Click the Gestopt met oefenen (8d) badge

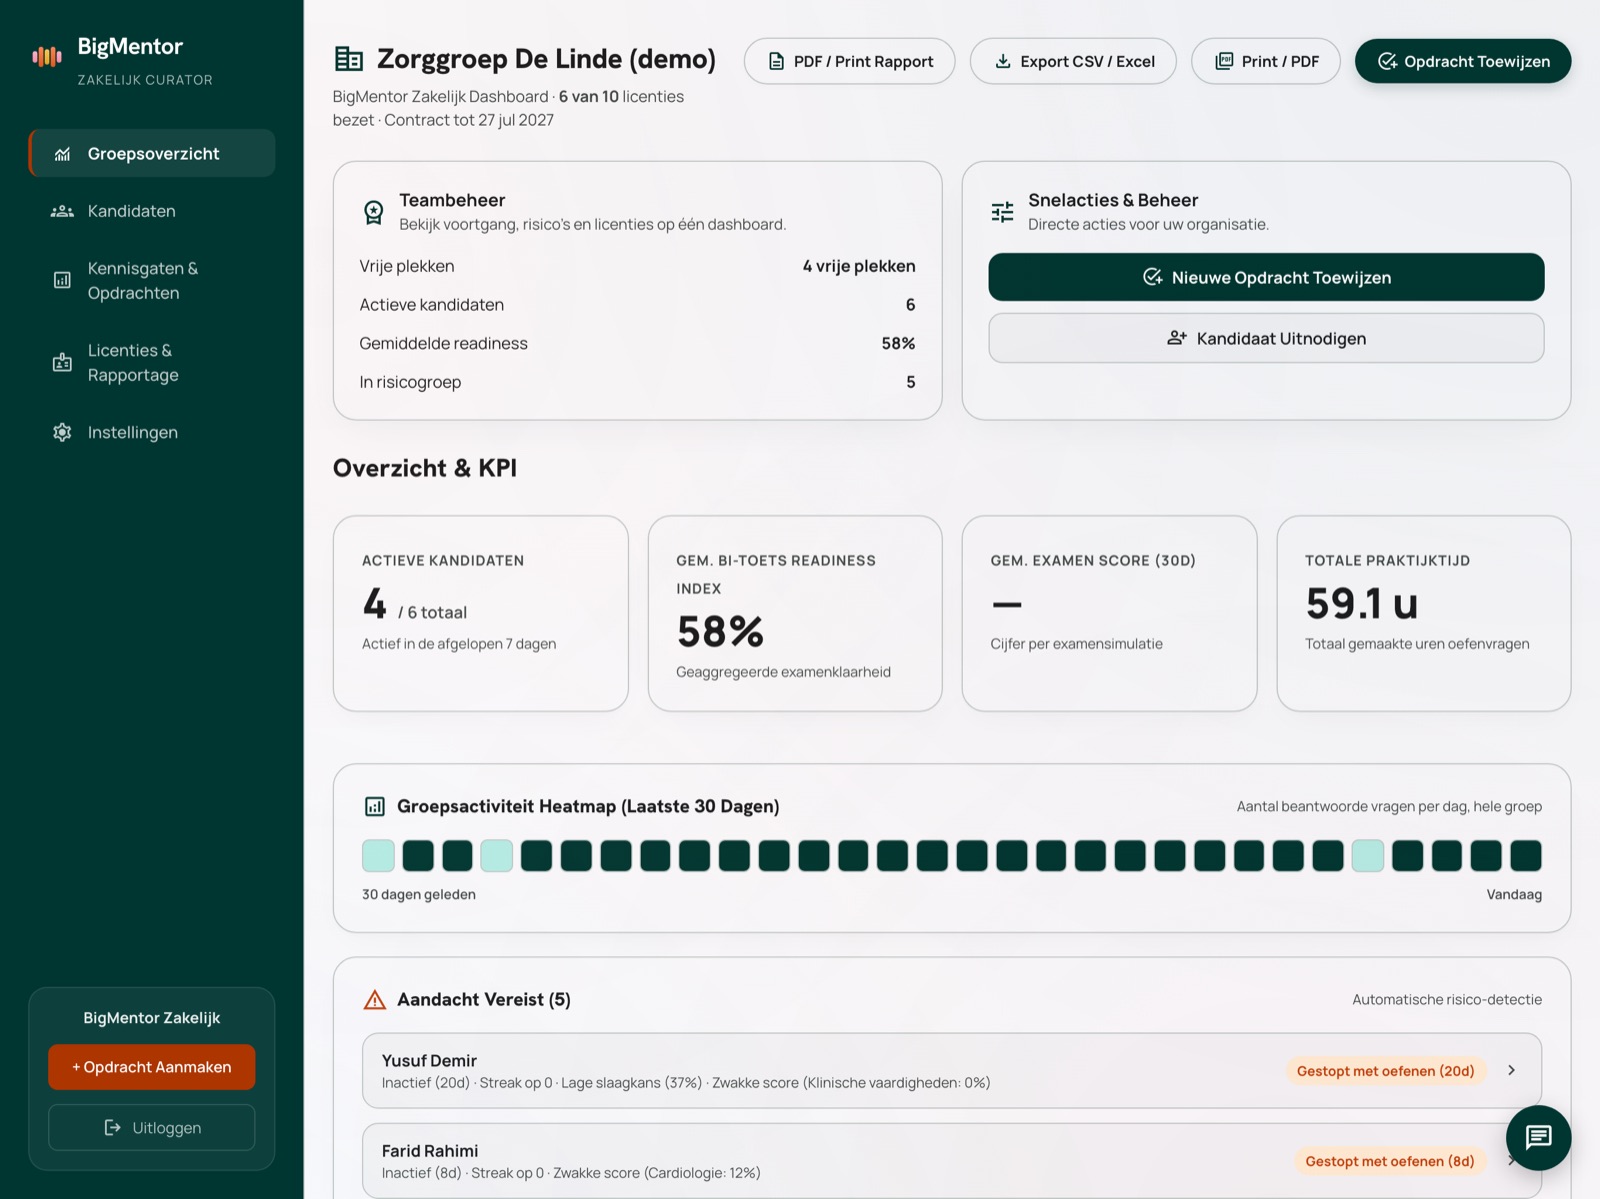click(x=1389, y=1161)
